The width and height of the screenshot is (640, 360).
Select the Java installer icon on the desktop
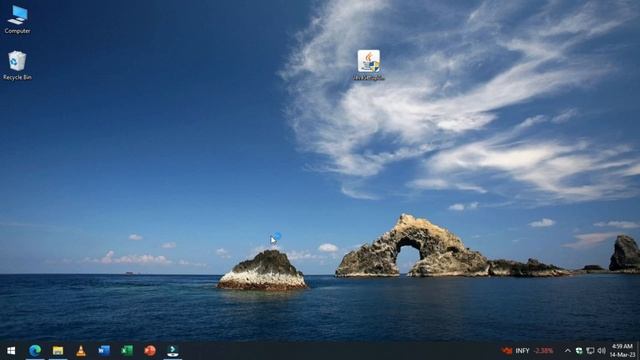tap(369, 65)
